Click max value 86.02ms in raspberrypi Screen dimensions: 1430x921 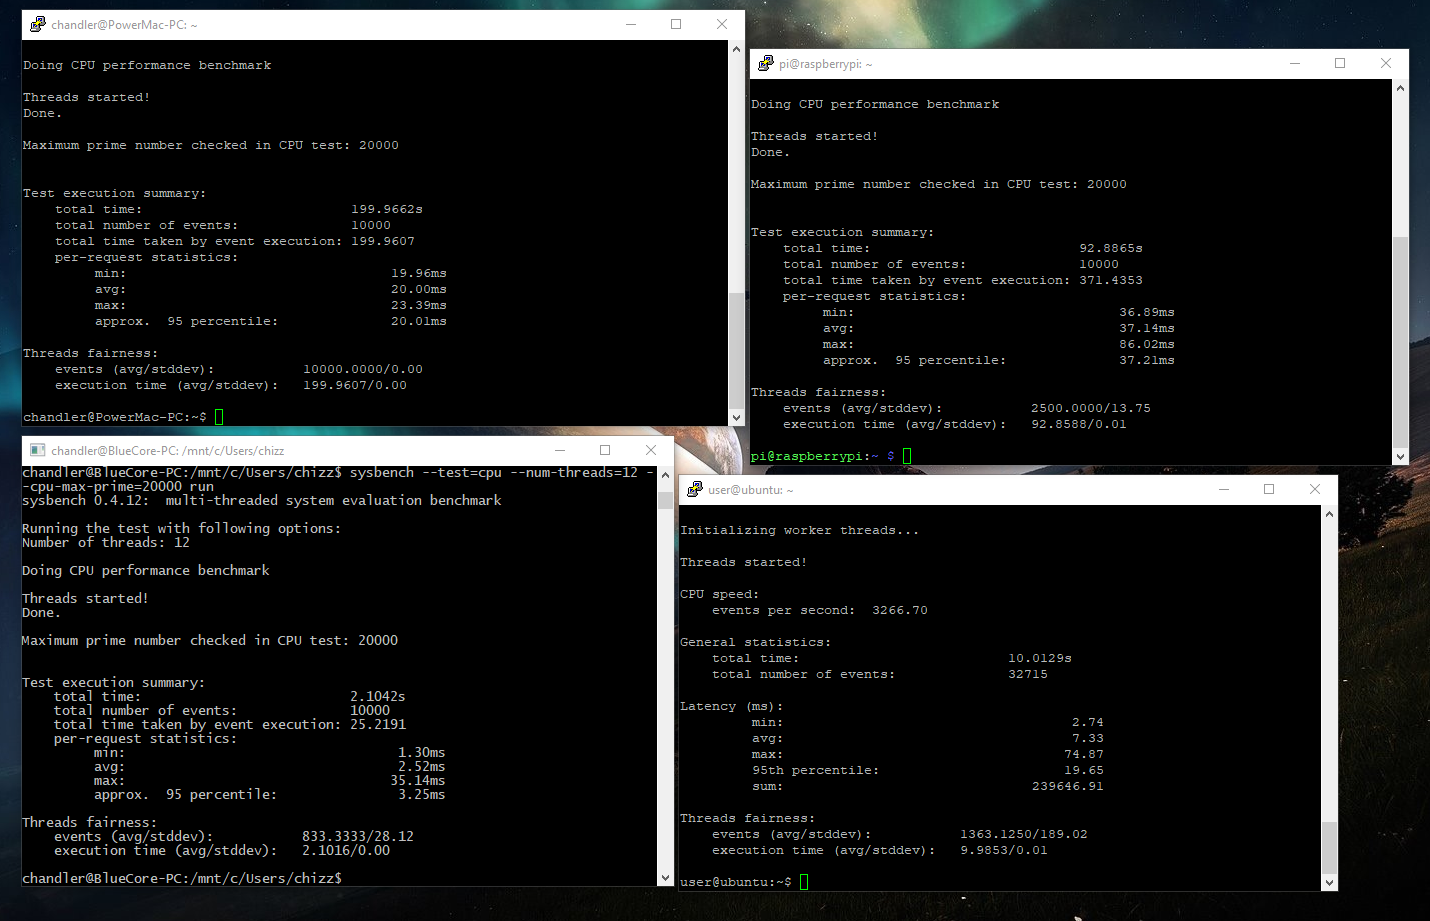pyautogui.click(x=1147, y=344)
